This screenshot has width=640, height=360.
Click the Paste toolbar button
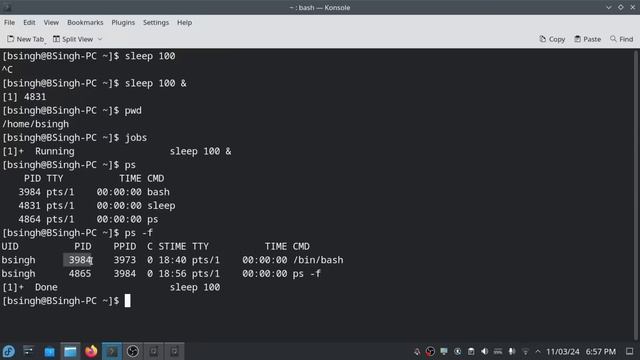[587, 39]
